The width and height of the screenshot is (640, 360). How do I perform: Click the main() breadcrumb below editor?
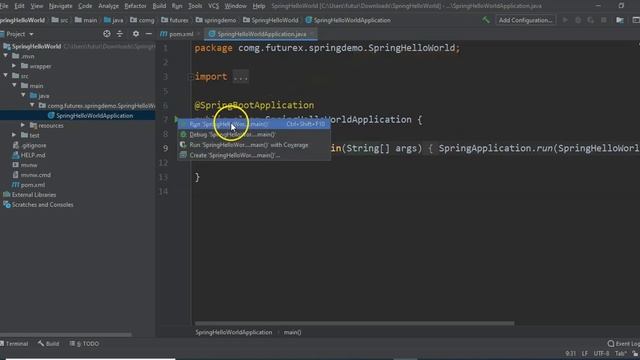tap(292, 332)
